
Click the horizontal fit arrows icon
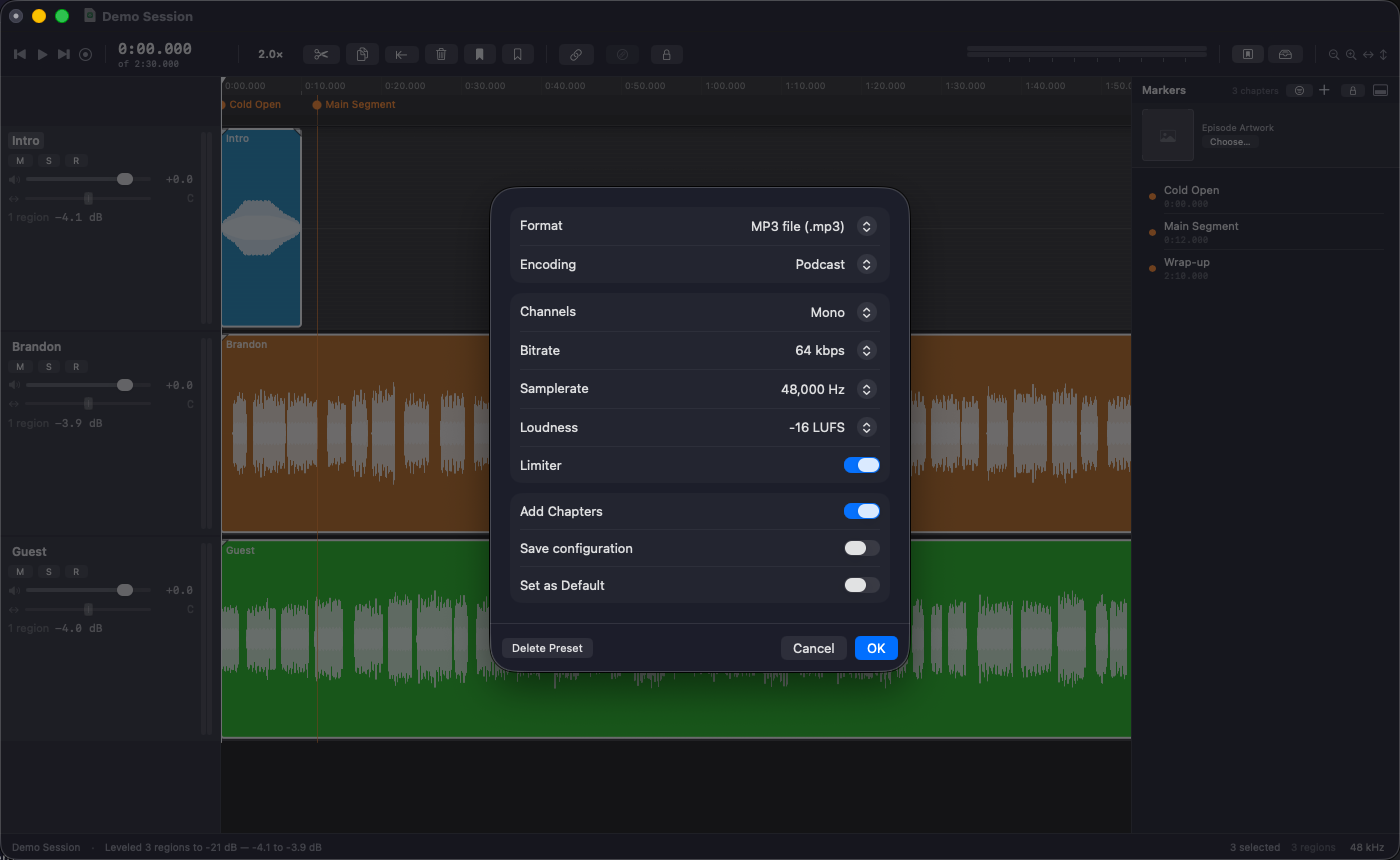[1368, 55]
